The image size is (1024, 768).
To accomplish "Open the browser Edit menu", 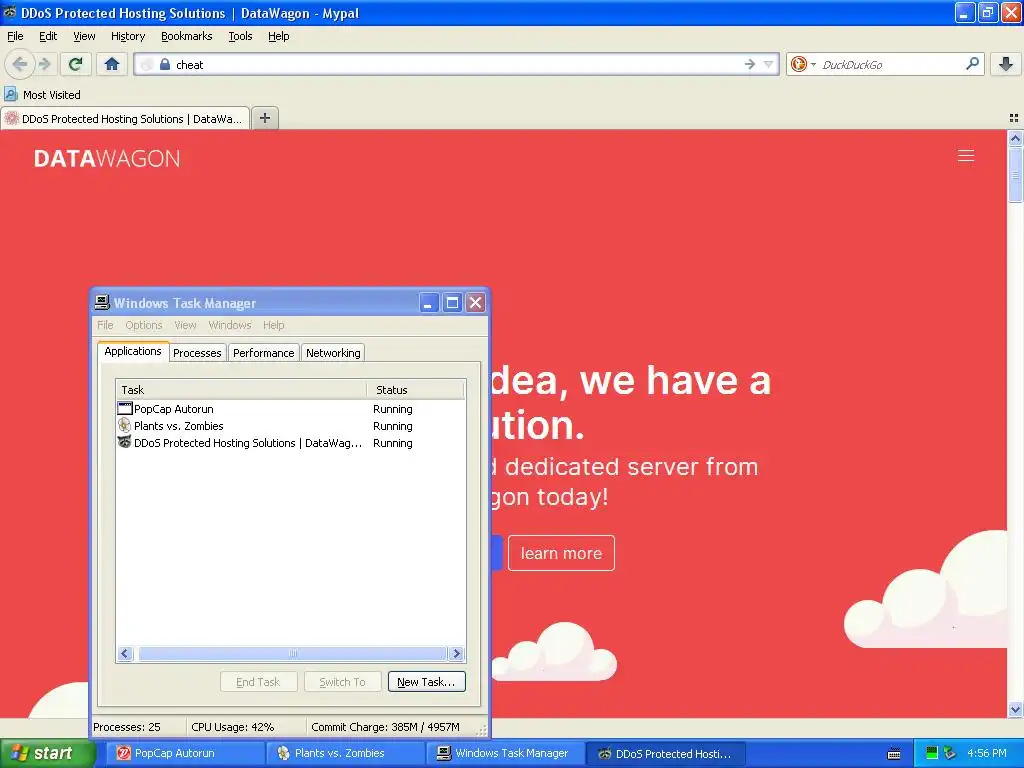I will click(48, 36).
